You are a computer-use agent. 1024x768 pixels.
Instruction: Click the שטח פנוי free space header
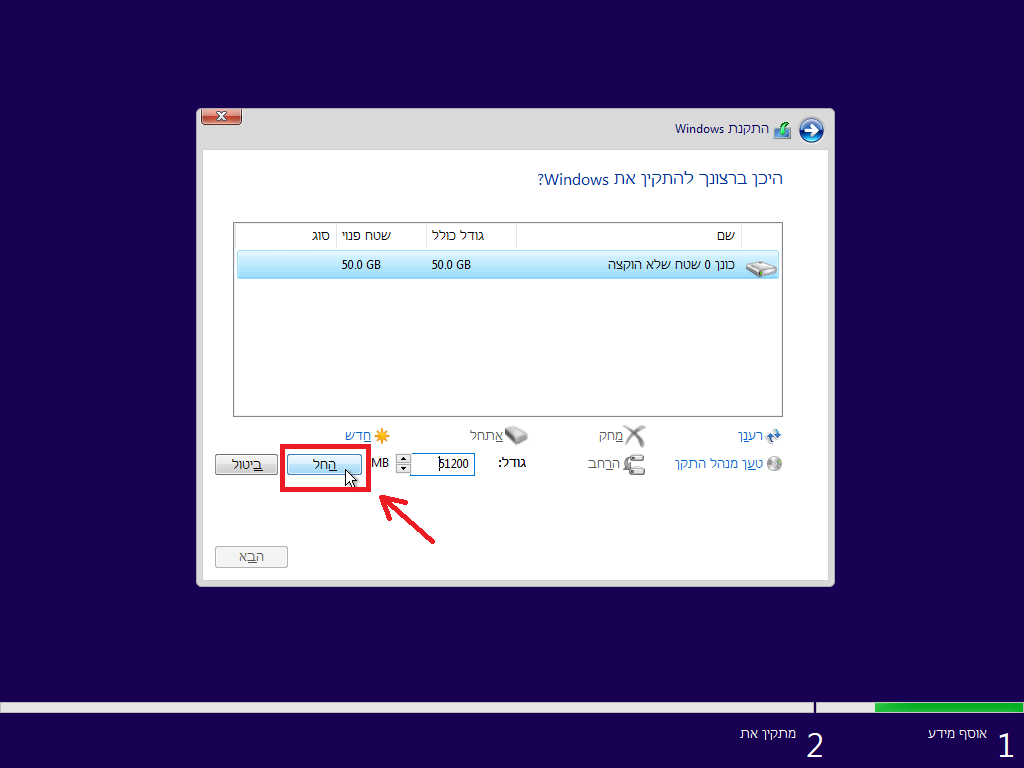[x=381, y=236]
